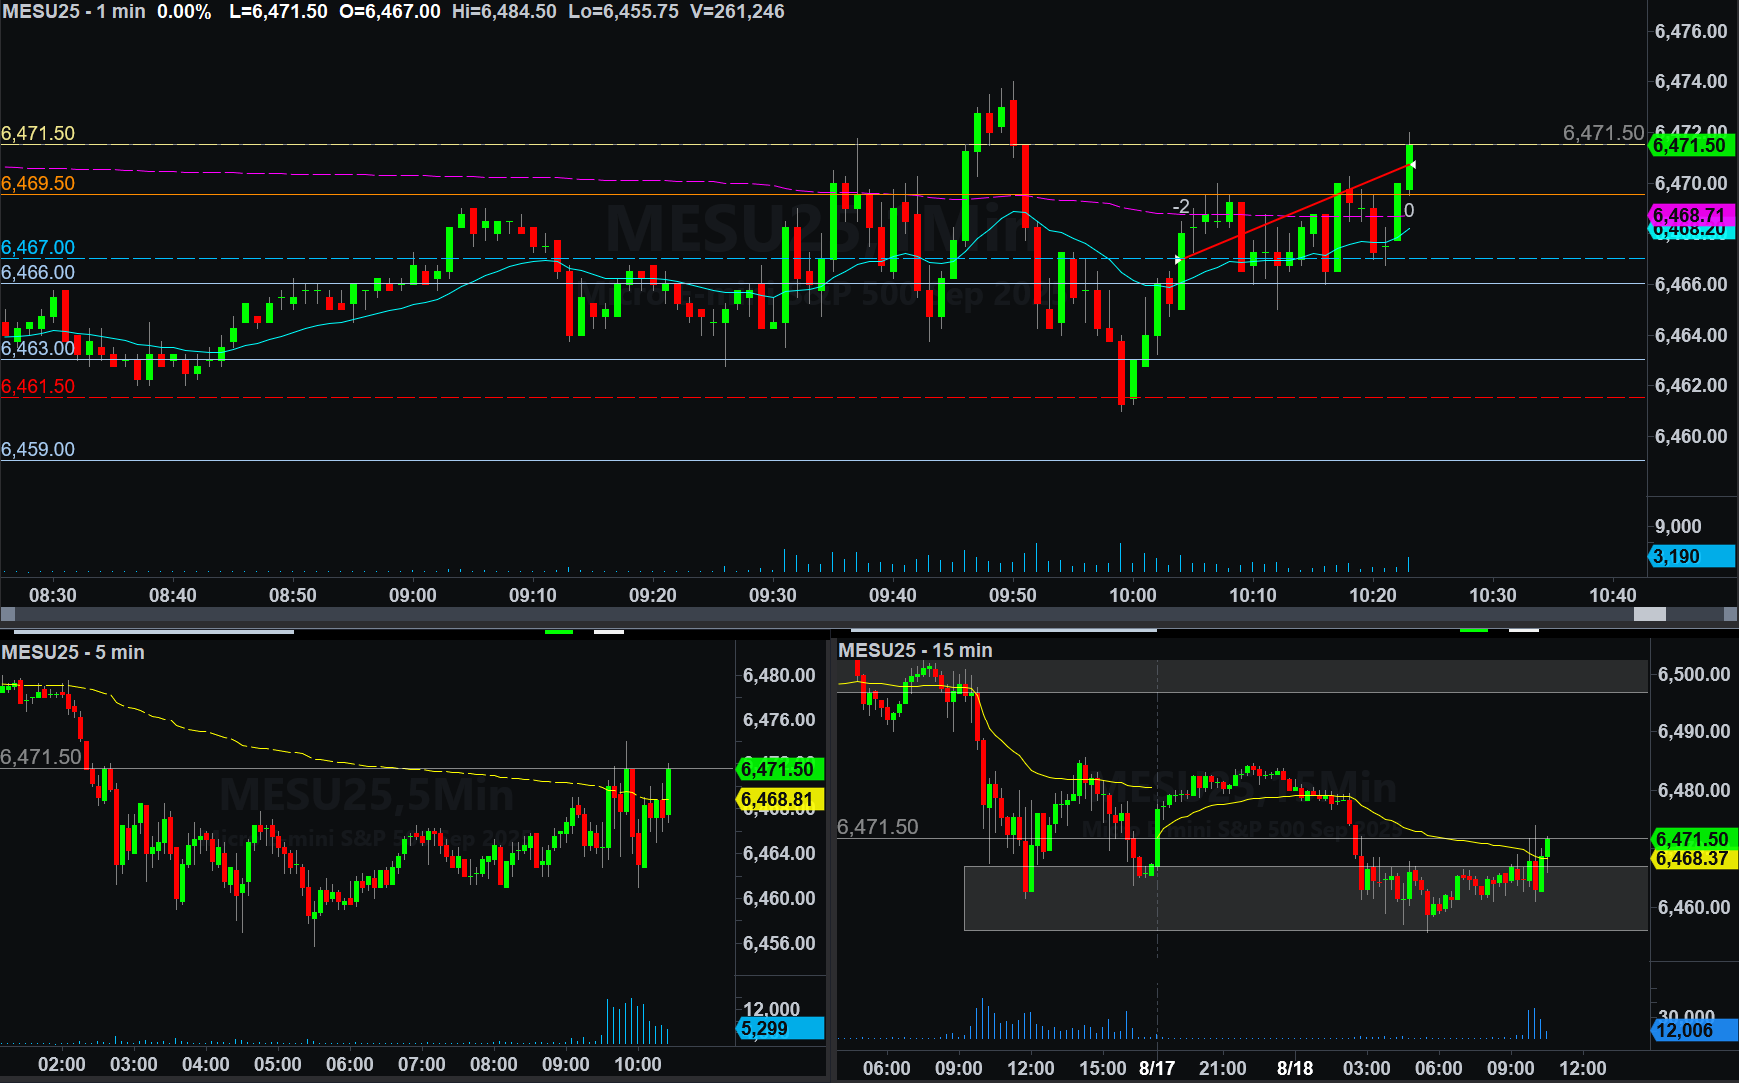Click the 10:00 label on the 1-min time axis
The height and width of the screenshot is (1083, 1739).
pyautogui.click(x=1132, y=595)
